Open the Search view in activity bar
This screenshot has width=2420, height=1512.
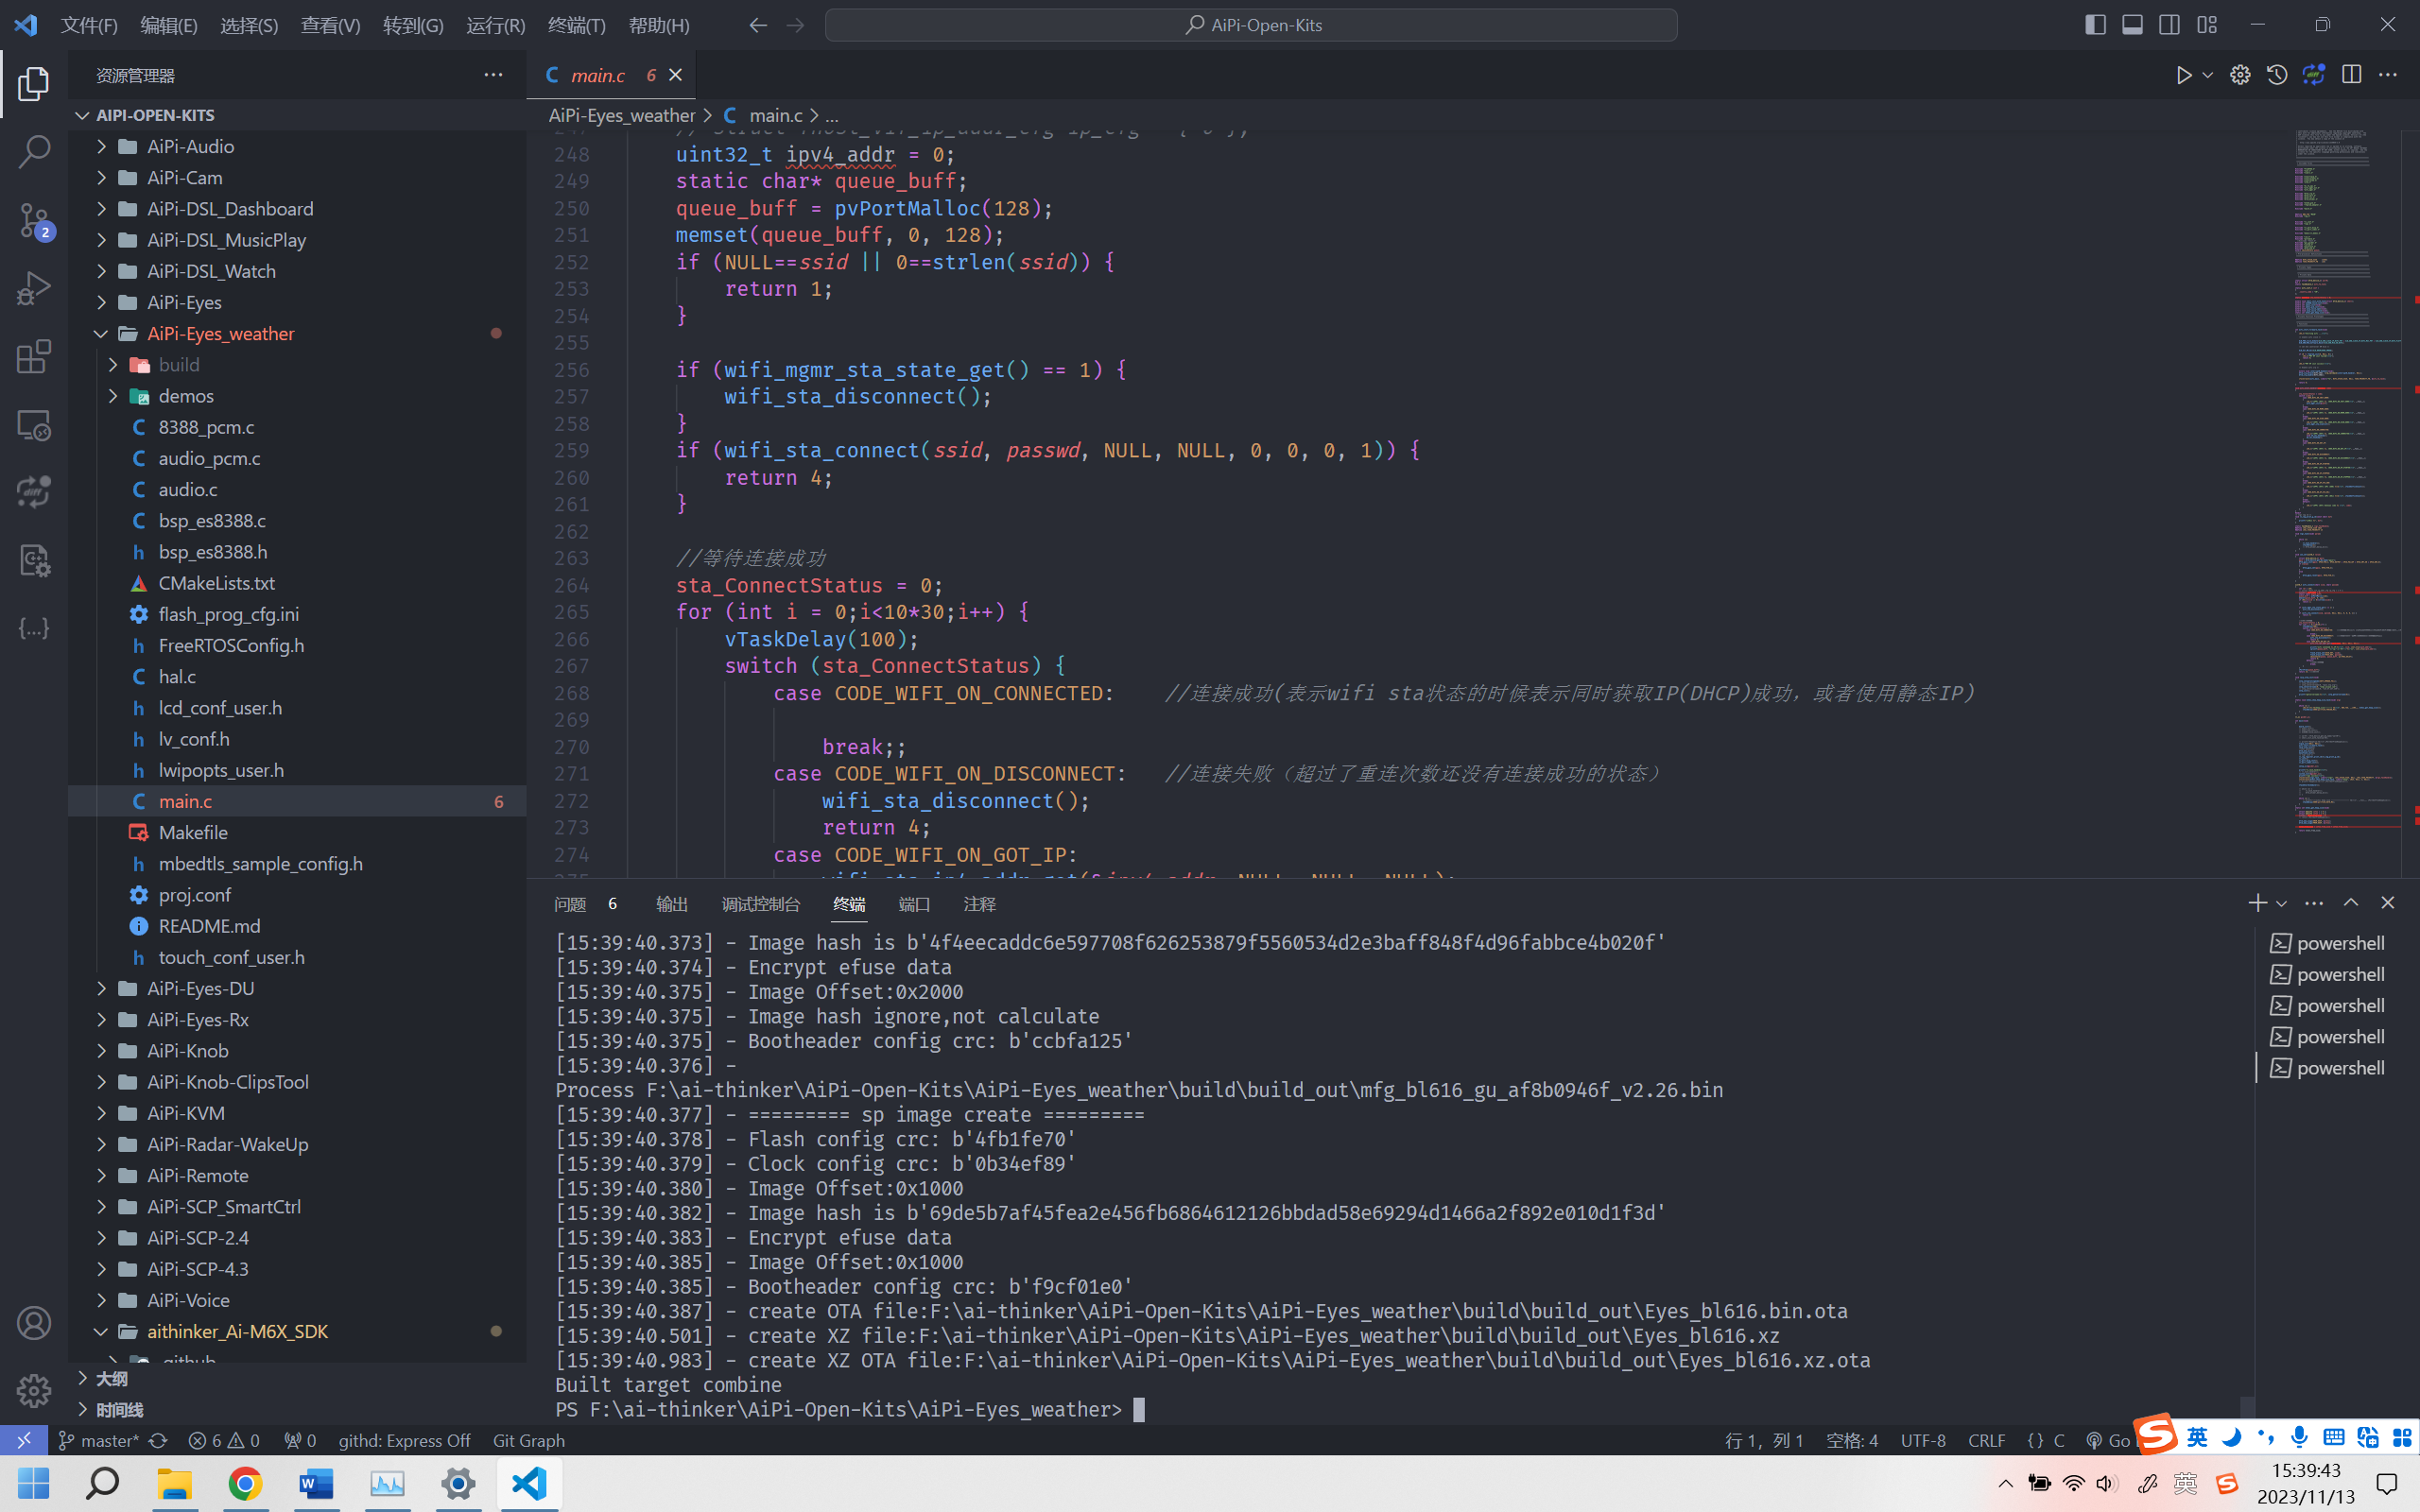[x=34, y=152]
